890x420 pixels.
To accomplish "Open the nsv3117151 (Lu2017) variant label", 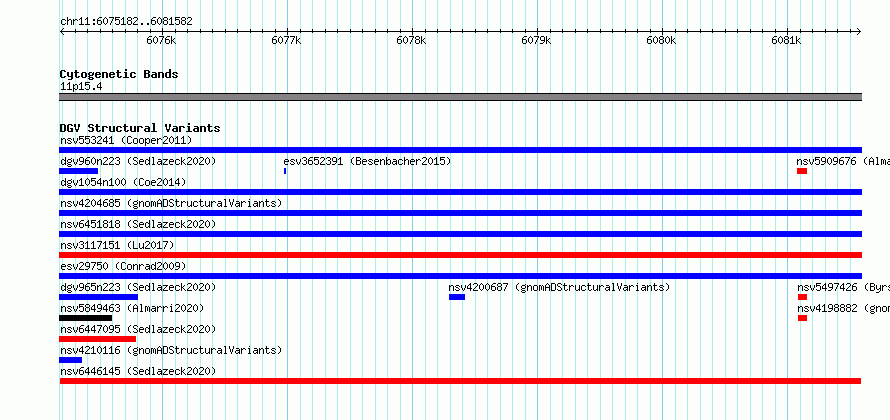I will (117, 245).
